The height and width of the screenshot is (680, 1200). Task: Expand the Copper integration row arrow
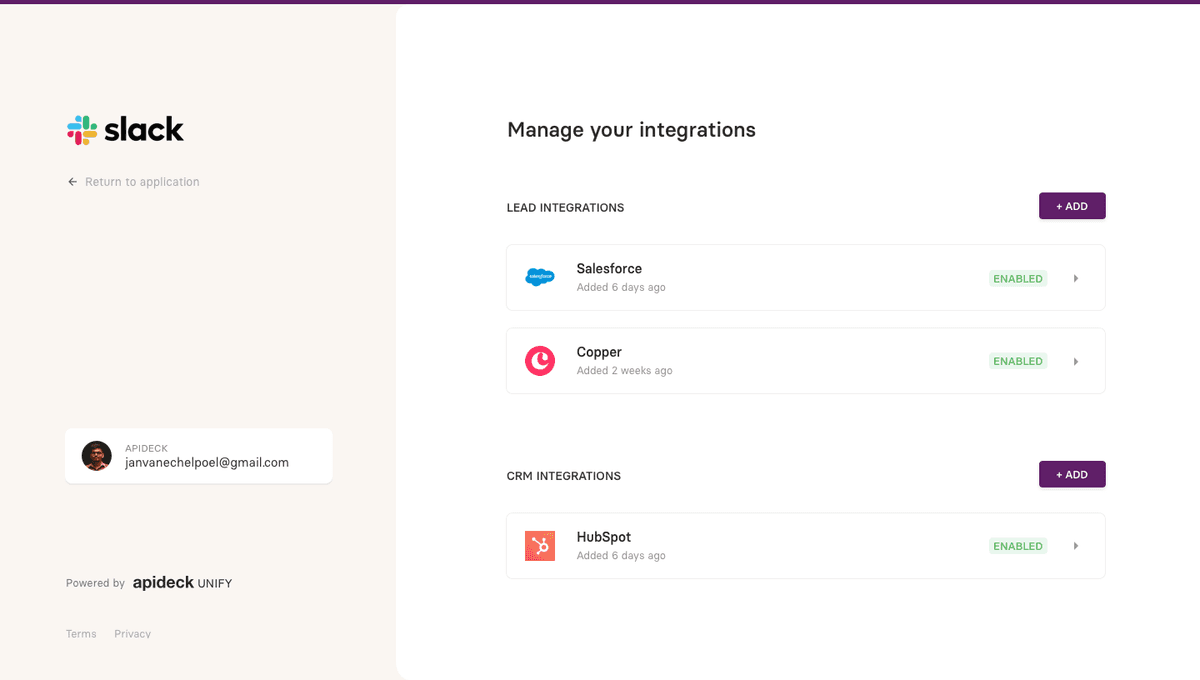click(1076, 361)
